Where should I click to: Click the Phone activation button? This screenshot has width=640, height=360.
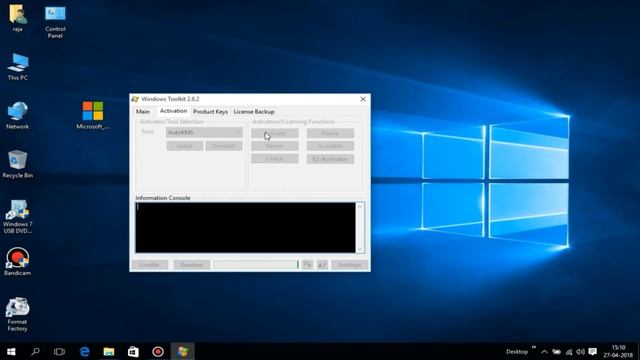pos(330,133)
